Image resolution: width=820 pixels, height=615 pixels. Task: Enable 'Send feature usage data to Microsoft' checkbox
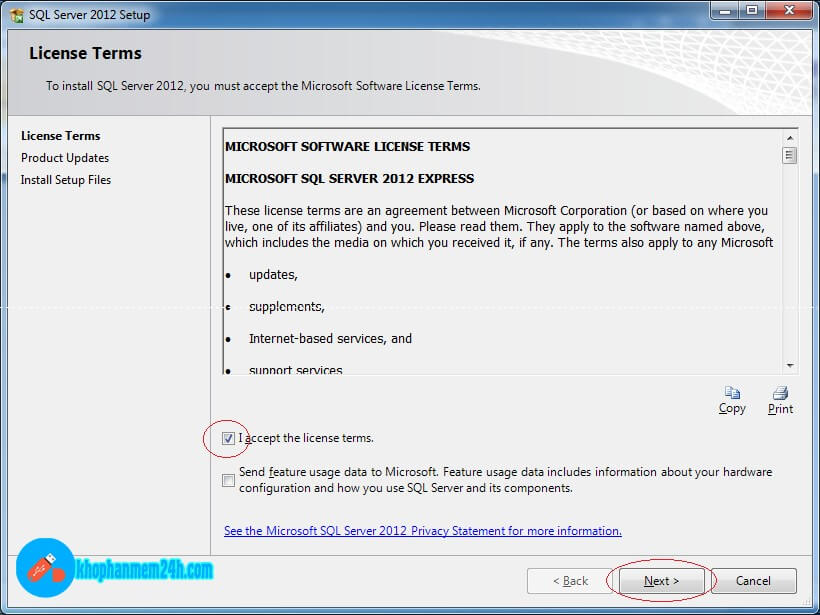pyautogui.click(x=229, y=480)
